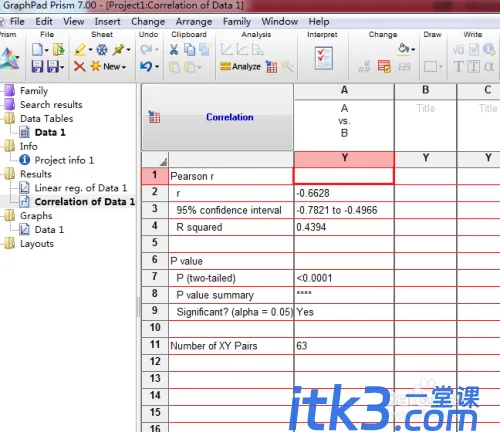Open the Window menu
The image size is (500, 432).
pos(279,22)
